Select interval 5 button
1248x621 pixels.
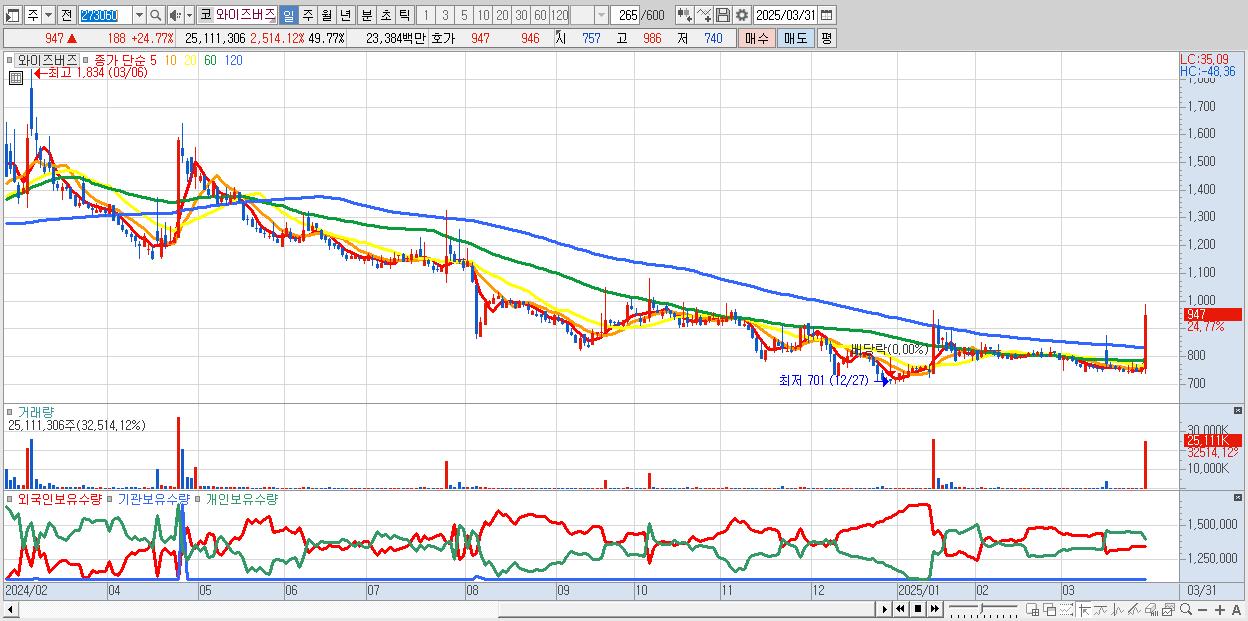[463, 15]
